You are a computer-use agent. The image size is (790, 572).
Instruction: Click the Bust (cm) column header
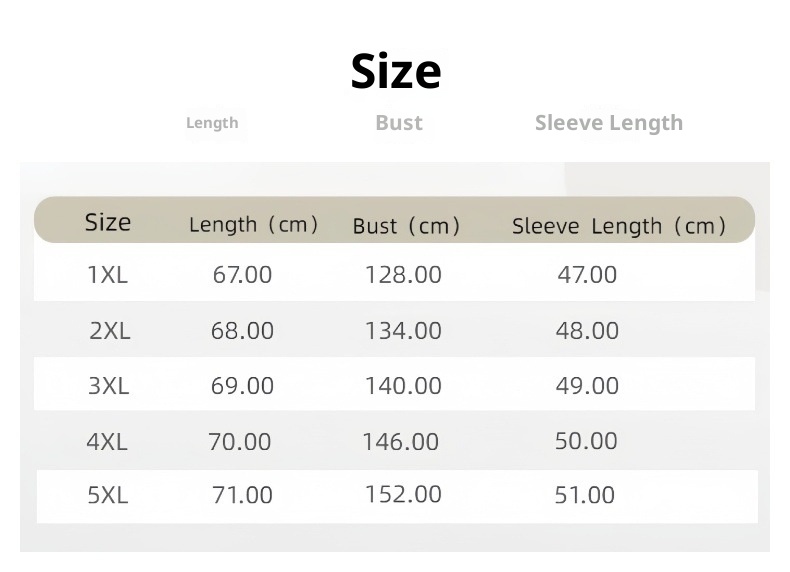406,226
